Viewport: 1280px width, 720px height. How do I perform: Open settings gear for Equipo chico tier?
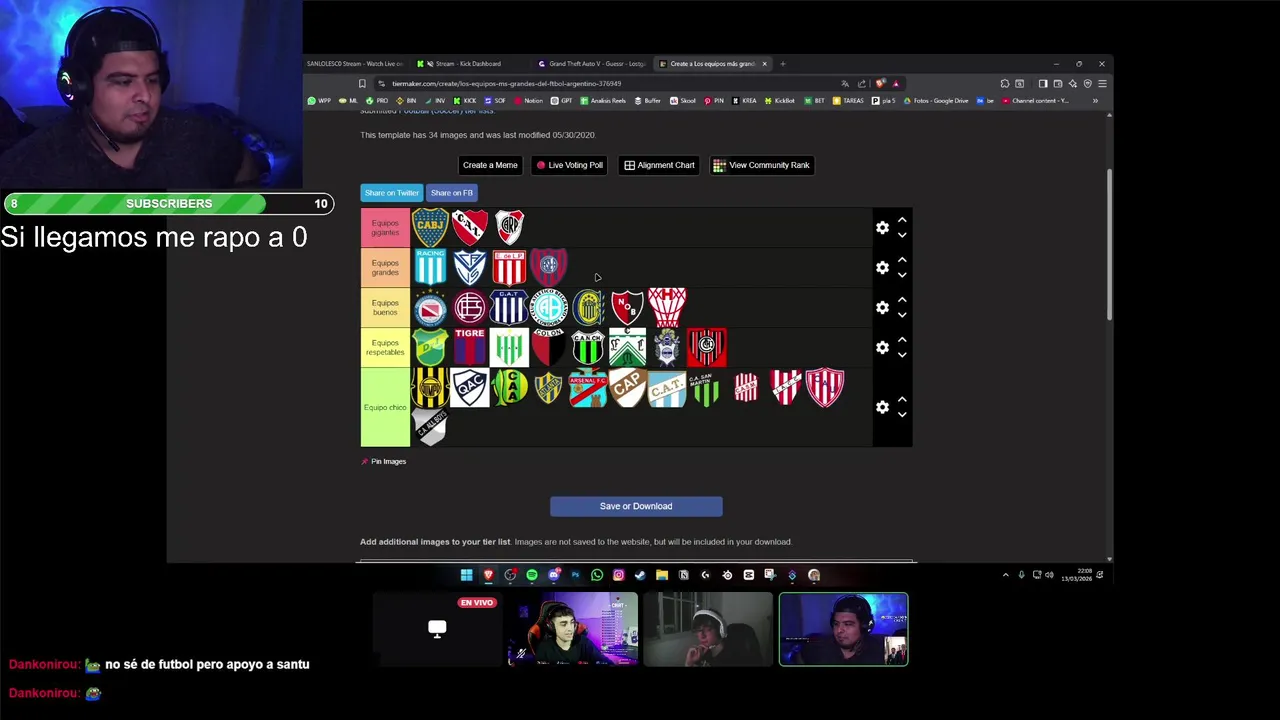coord(882,407)
